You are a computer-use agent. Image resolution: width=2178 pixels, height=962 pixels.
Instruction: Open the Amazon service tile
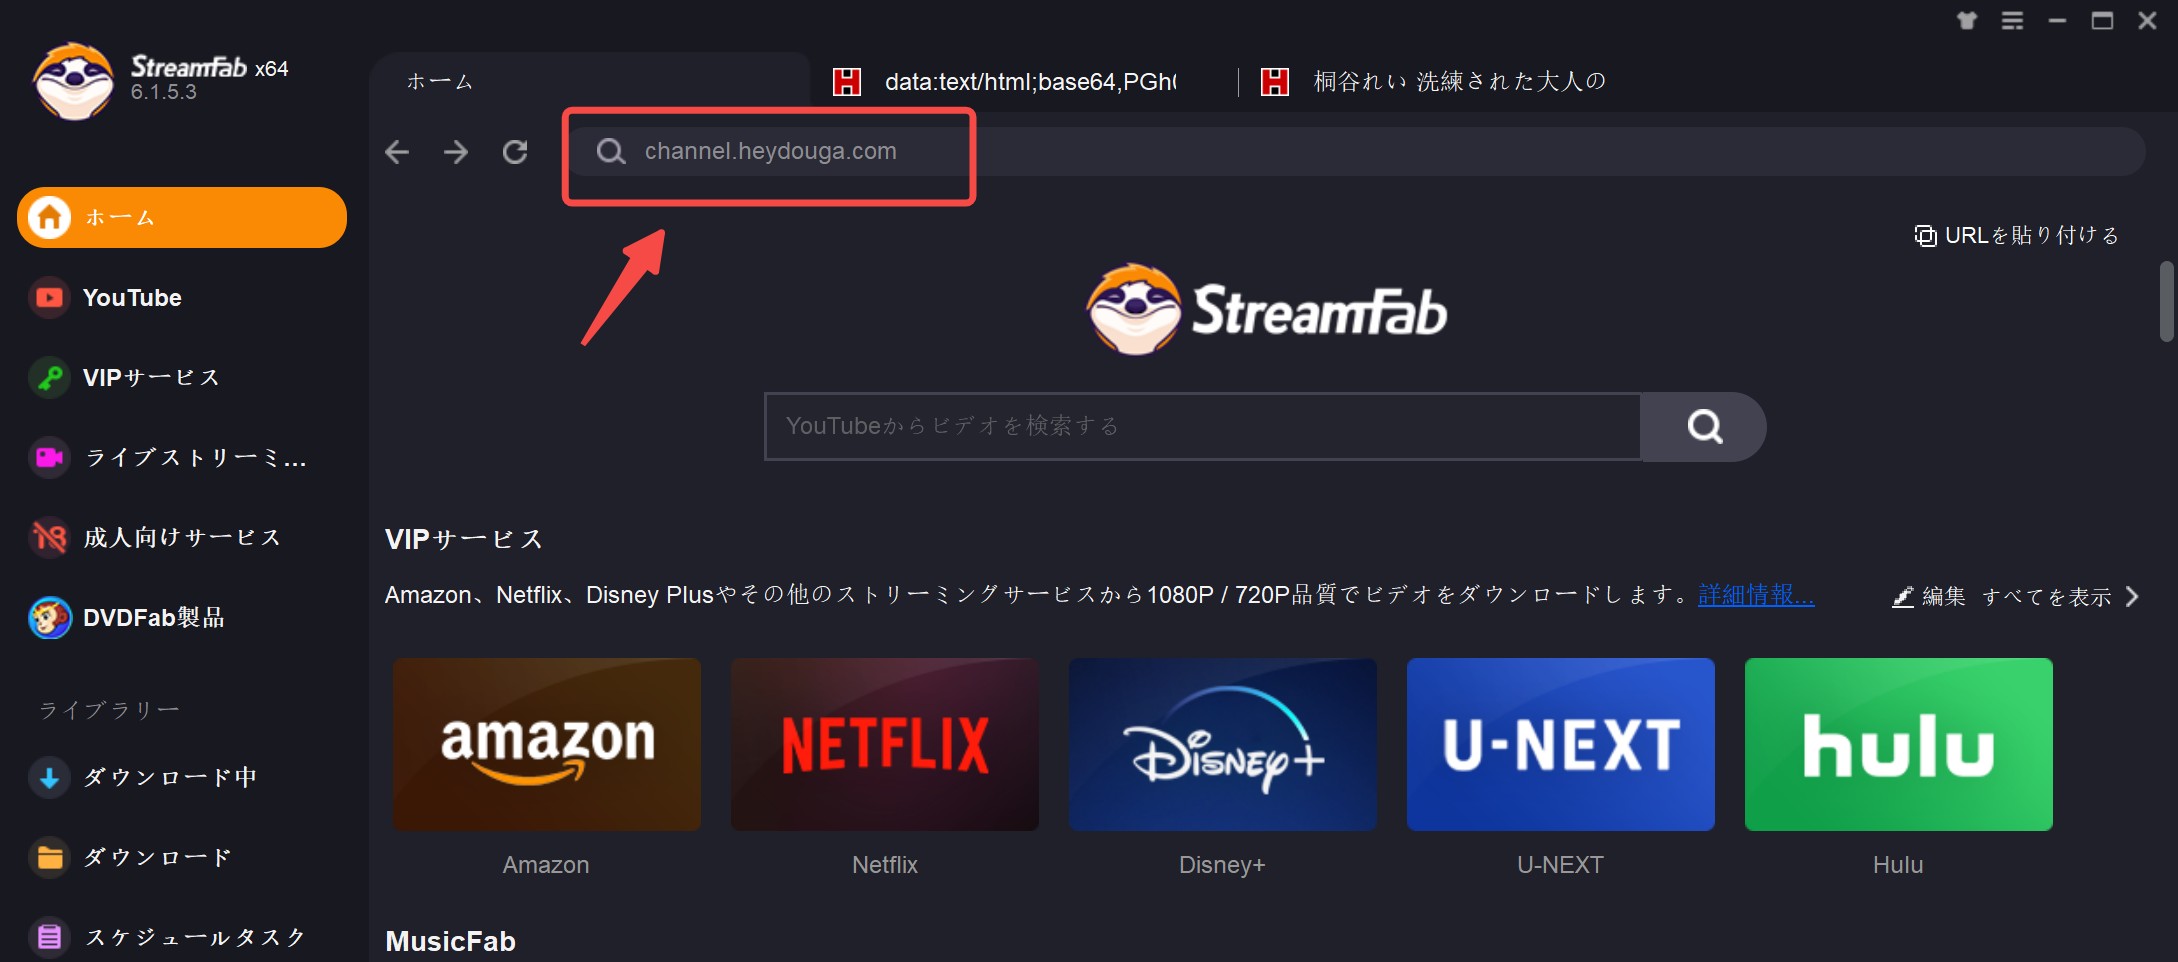tap(547, 744)
